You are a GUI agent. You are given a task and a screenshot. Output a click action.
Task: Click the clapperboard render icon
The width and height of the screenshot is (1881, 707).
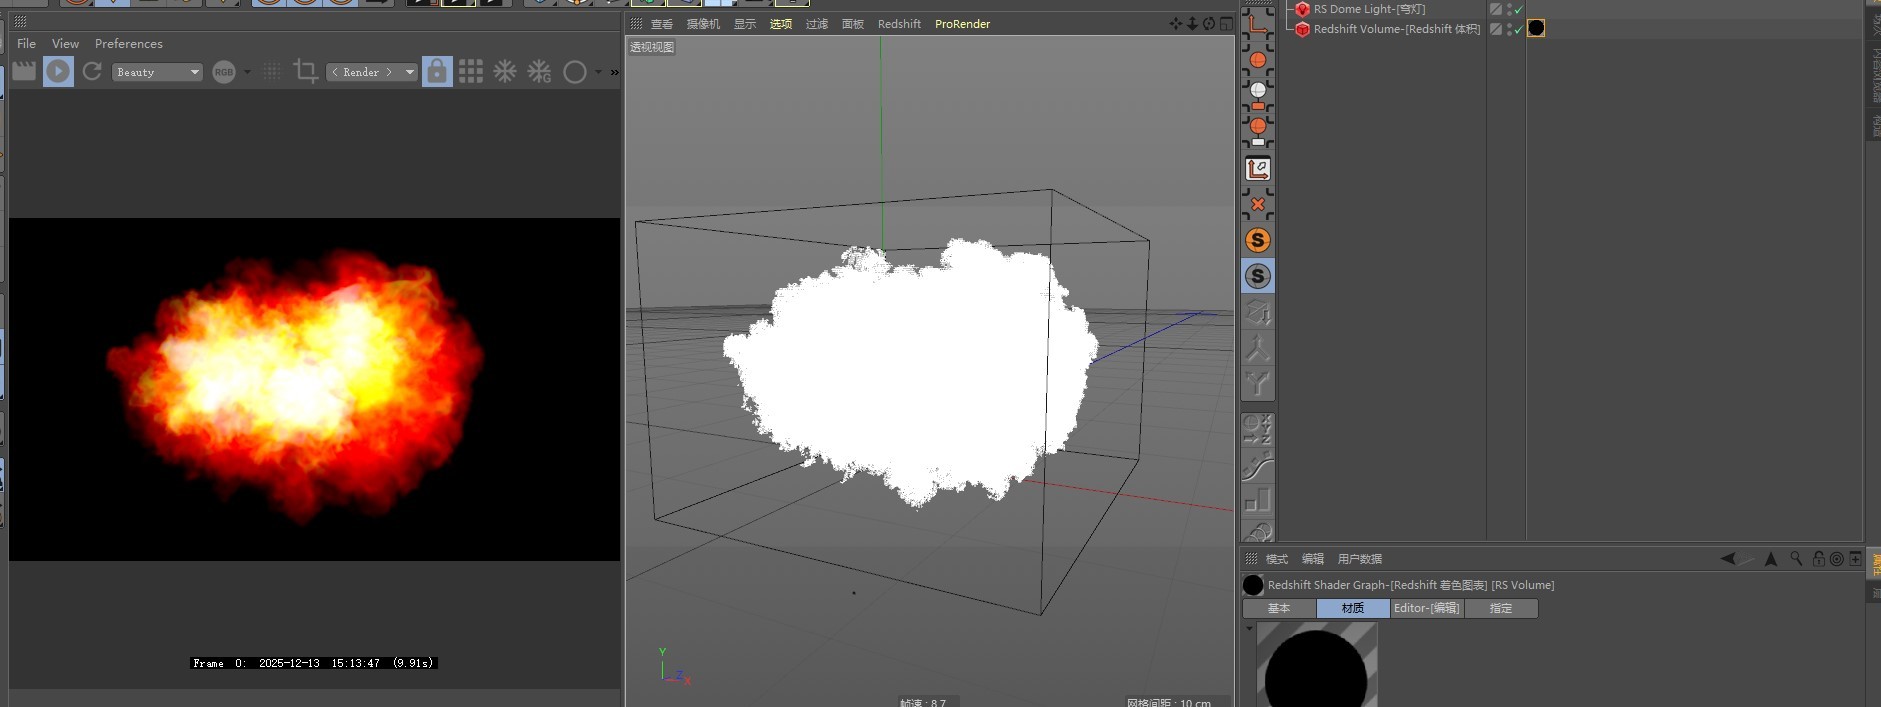pyautogui.click(x=24, y=71)
